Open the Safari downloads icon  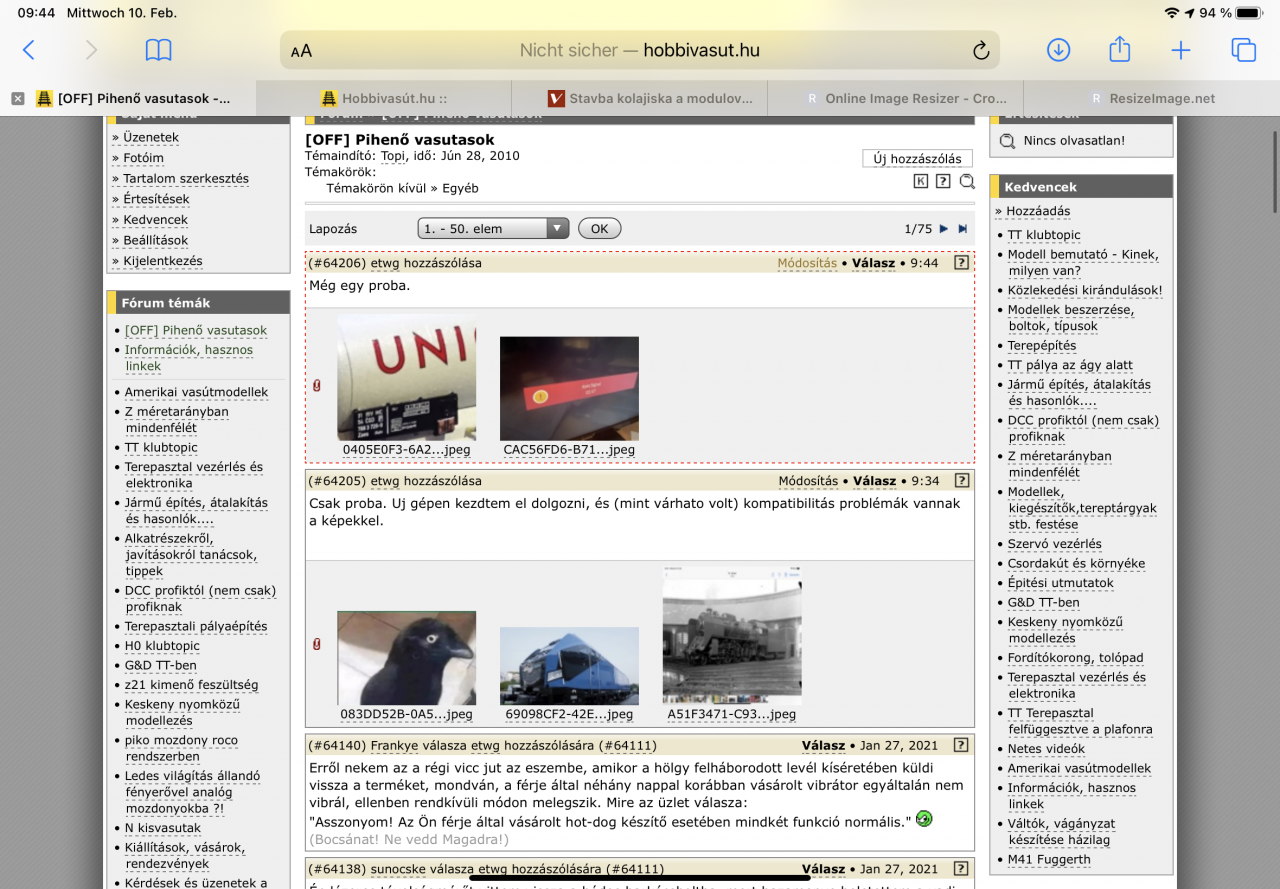[1058, 50]
